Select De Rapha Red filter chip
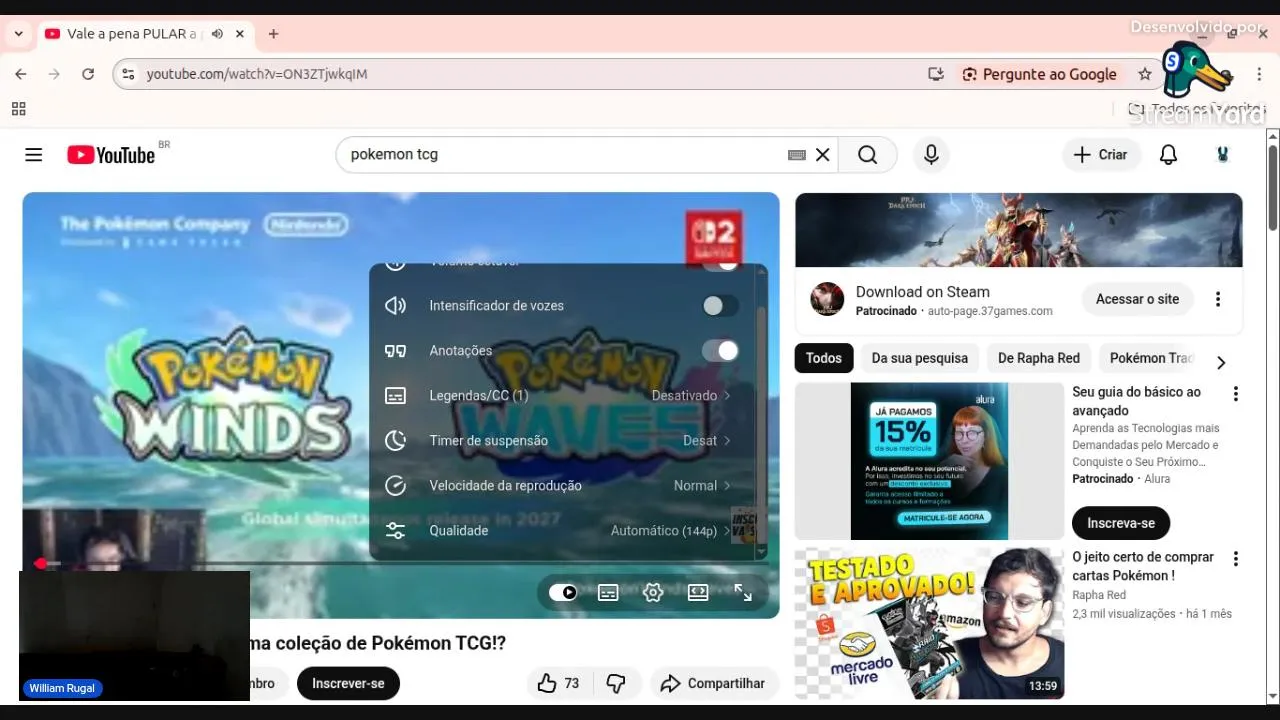The width and height of the screenshot is (1280, 720). tap(1039, 358)
